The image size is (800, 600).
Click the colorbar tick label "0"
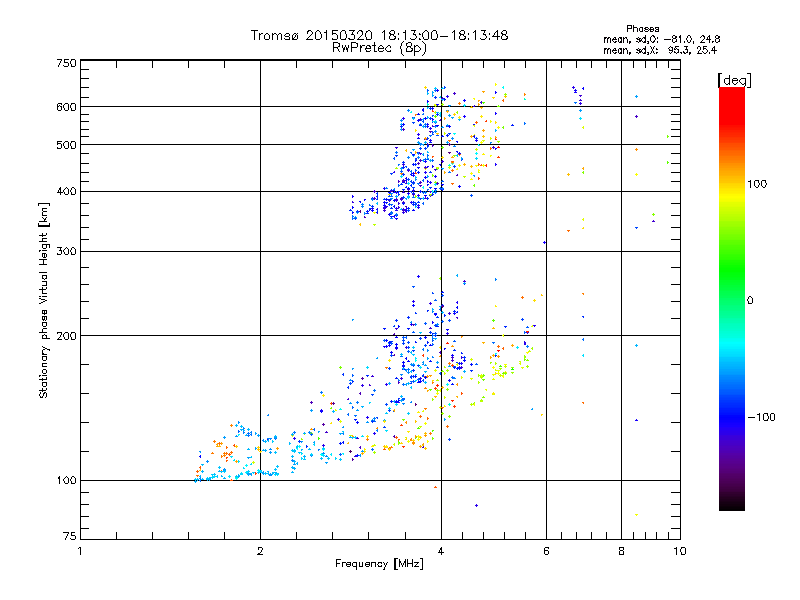click(x=750, y=300)
